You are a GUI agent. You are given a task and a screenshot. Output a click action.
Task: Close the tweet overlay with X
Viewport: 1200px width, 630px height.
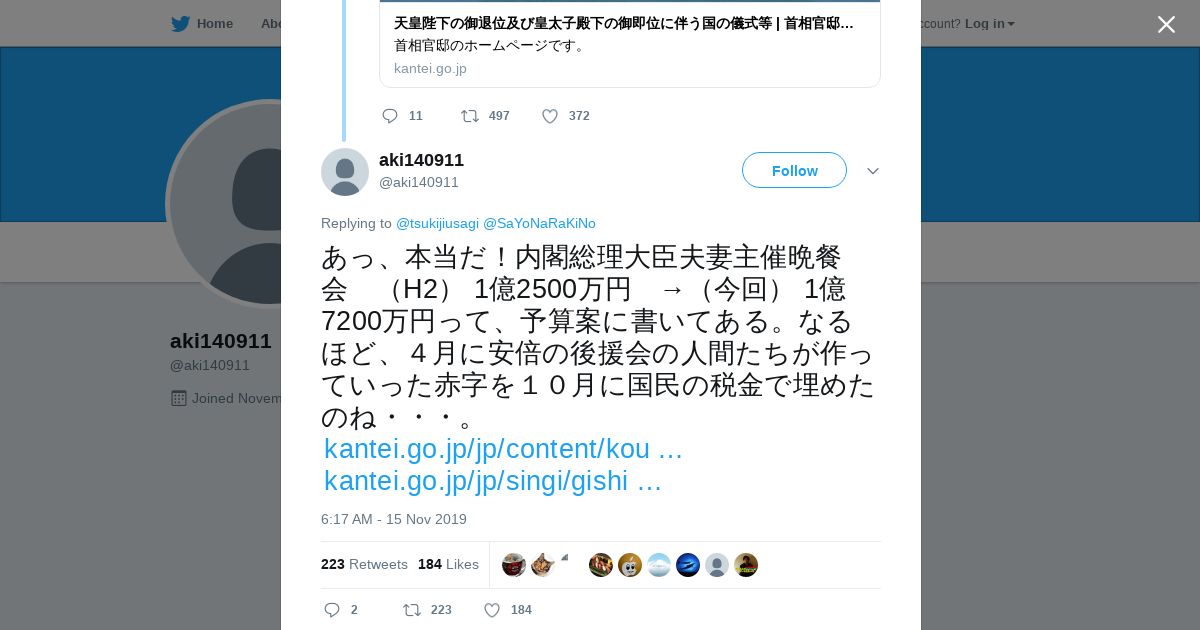[x=1166, y=24]
